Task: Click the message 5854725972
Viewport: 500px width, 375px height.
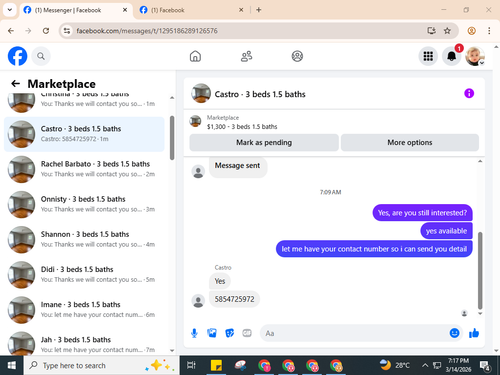Action: click(x=234, y=299)
